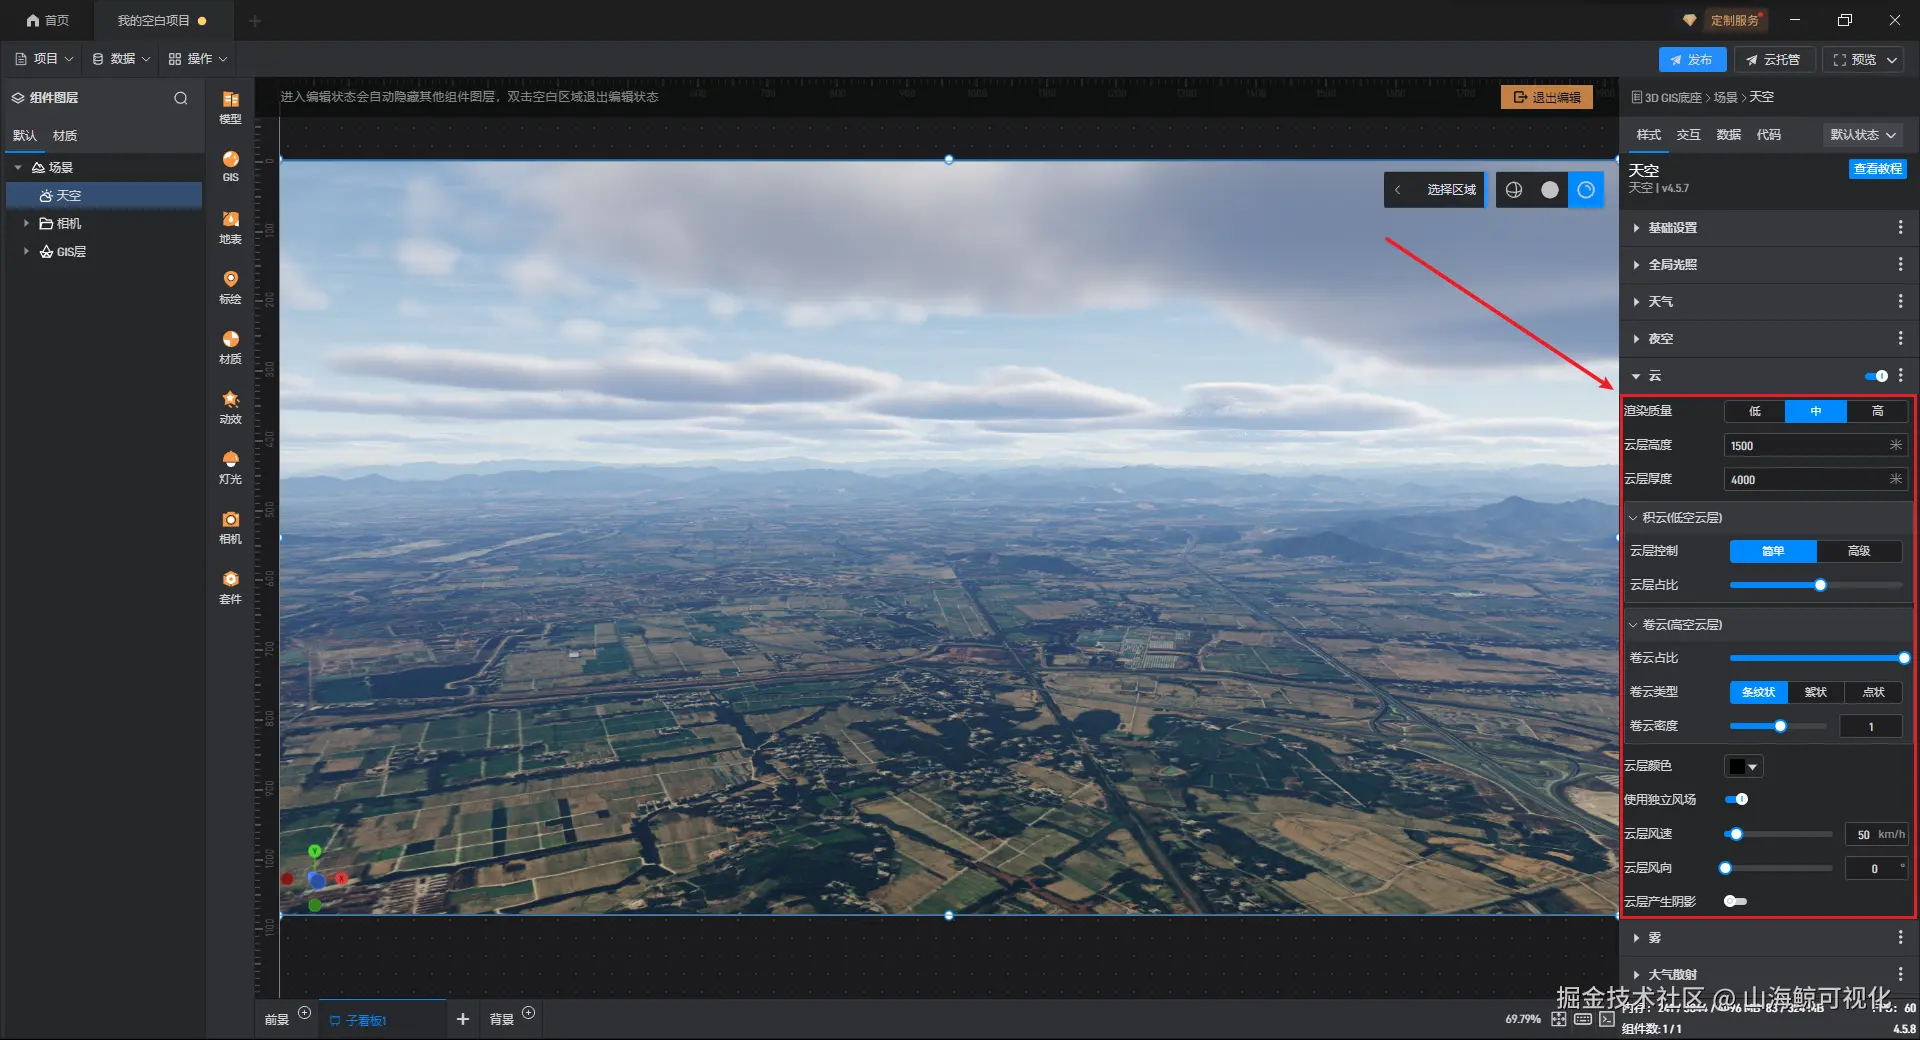Screen dimensions: 1920x1040
Task: Go to 首页 home tab
Action: click(47, 20)
